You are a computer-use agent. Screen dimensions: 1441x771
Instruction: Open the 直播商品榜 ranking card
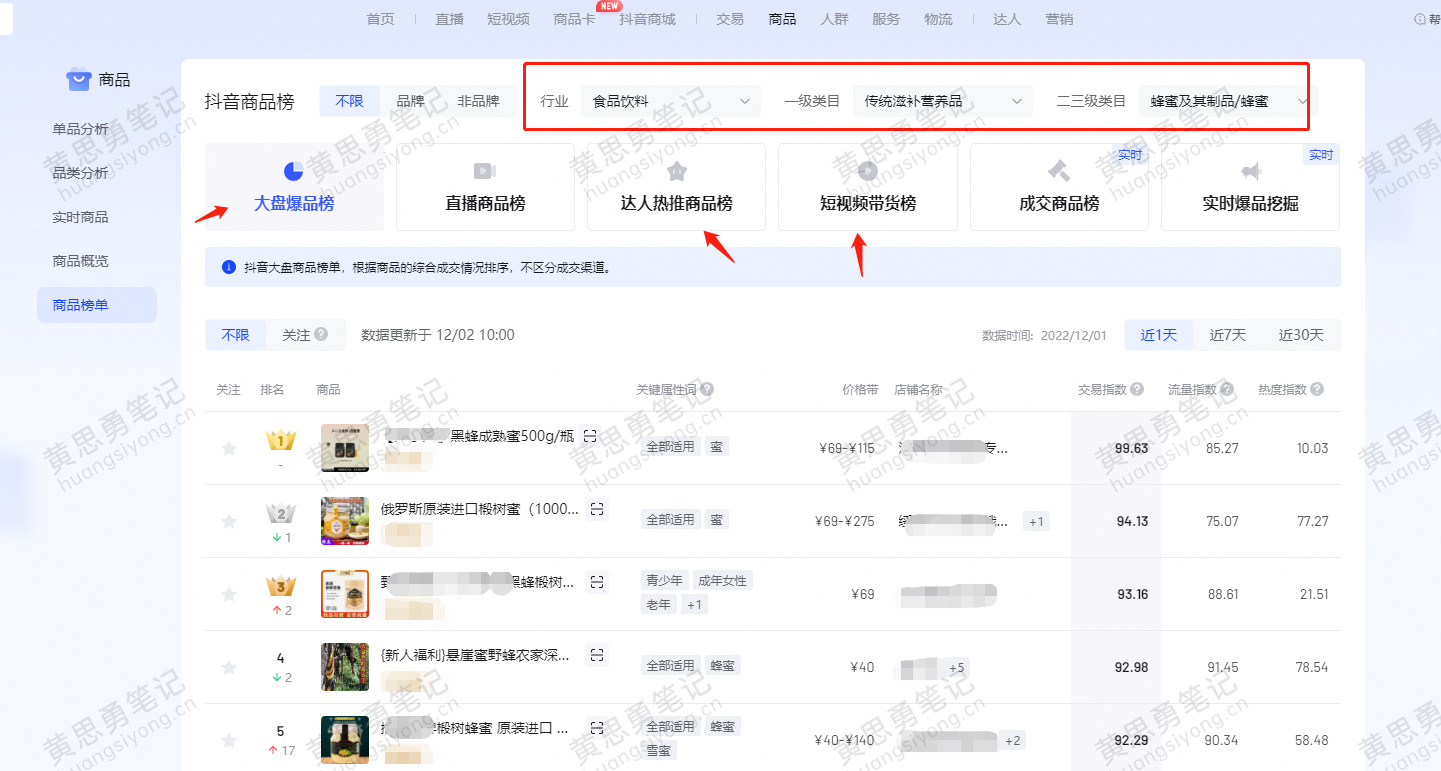[485, 187]
